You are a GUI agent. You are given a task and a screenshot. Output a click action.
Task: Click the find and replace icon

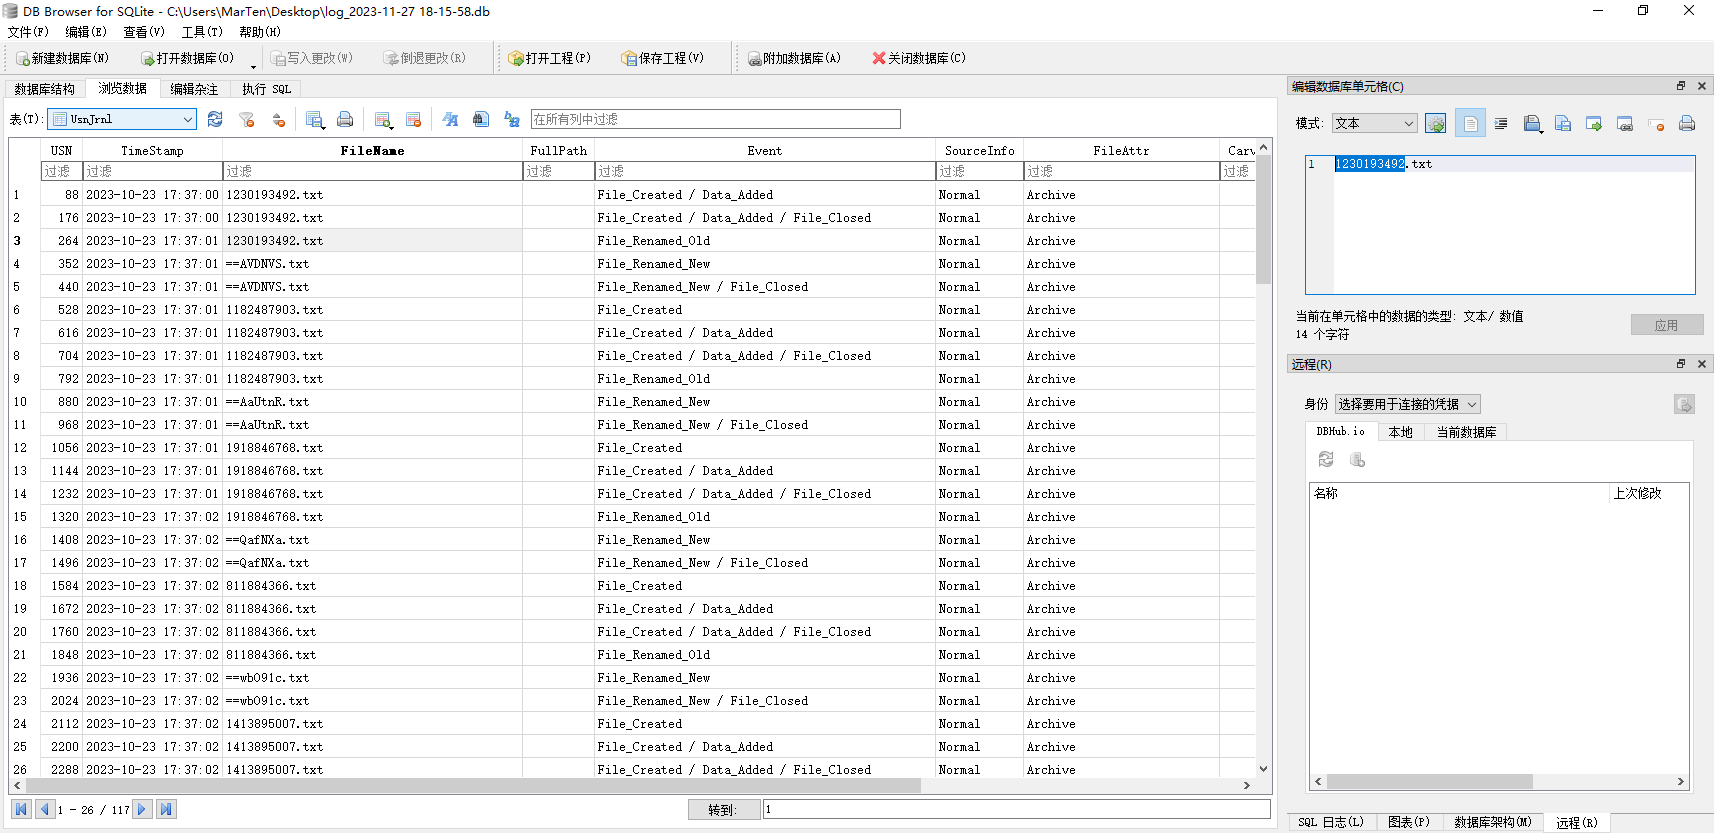pos(512,120)
